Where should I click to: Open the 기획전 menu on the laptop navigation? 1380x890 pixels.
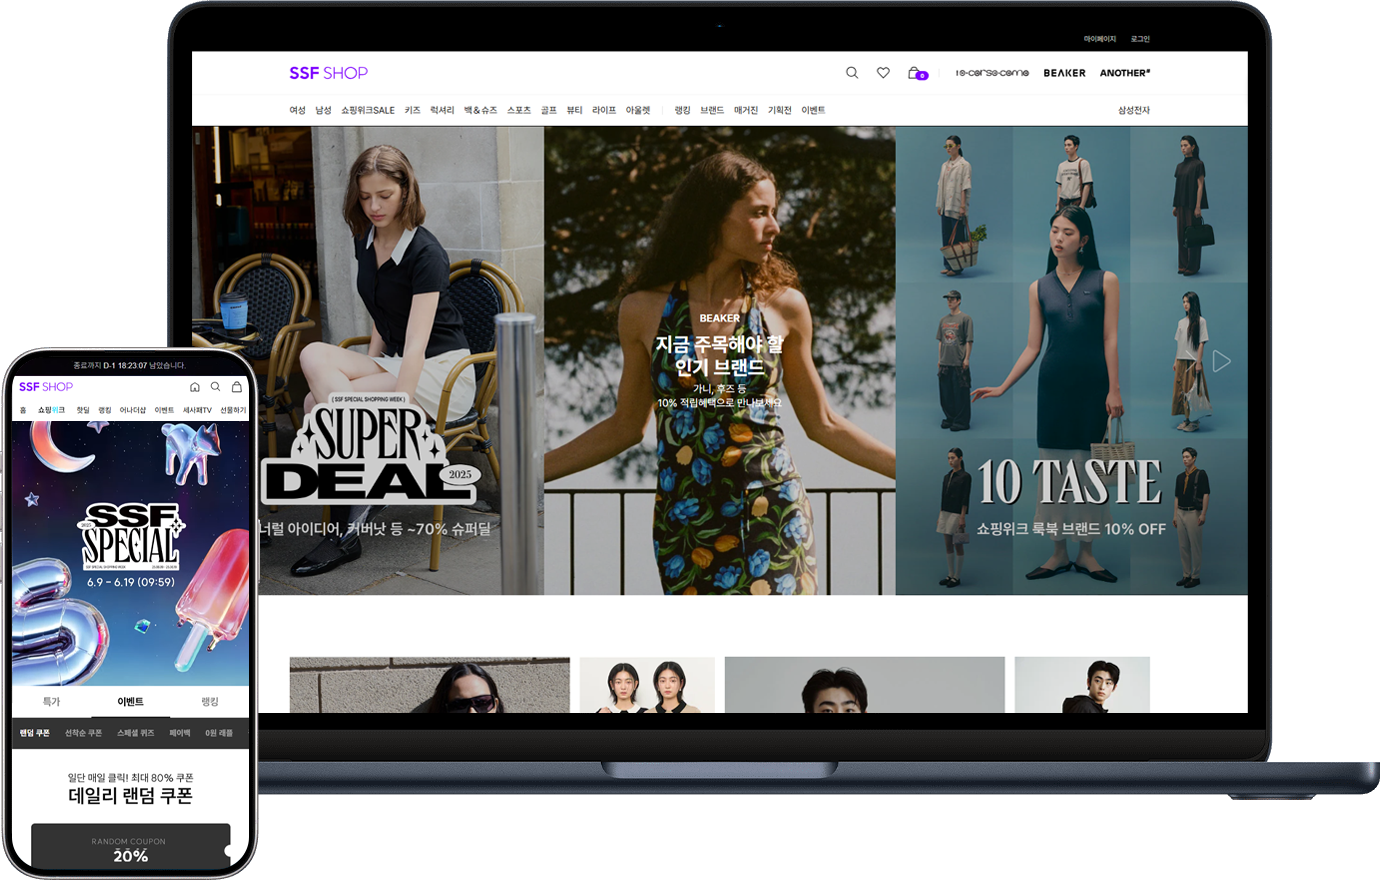coord(780,110)
